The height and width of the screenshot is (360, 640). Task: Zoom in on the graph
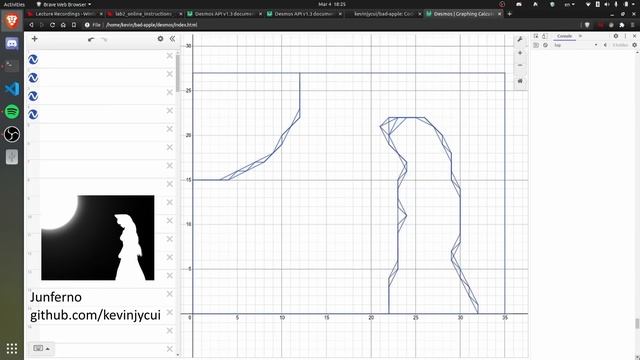(520, 53)
